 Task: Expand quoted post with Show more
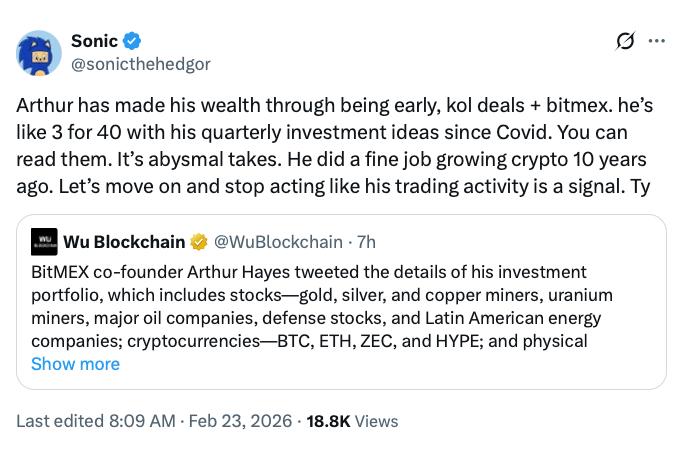(75, 364)
